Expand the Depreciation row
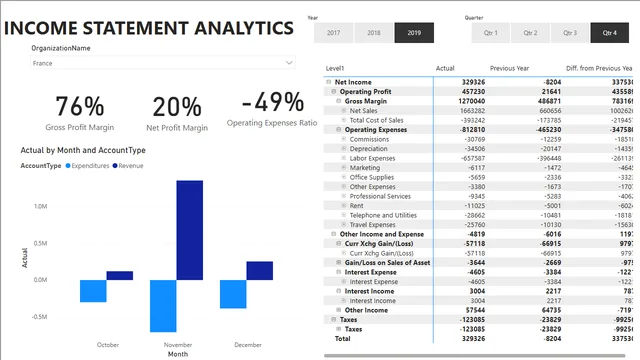The image size is (640, 360). coord(343,149)
